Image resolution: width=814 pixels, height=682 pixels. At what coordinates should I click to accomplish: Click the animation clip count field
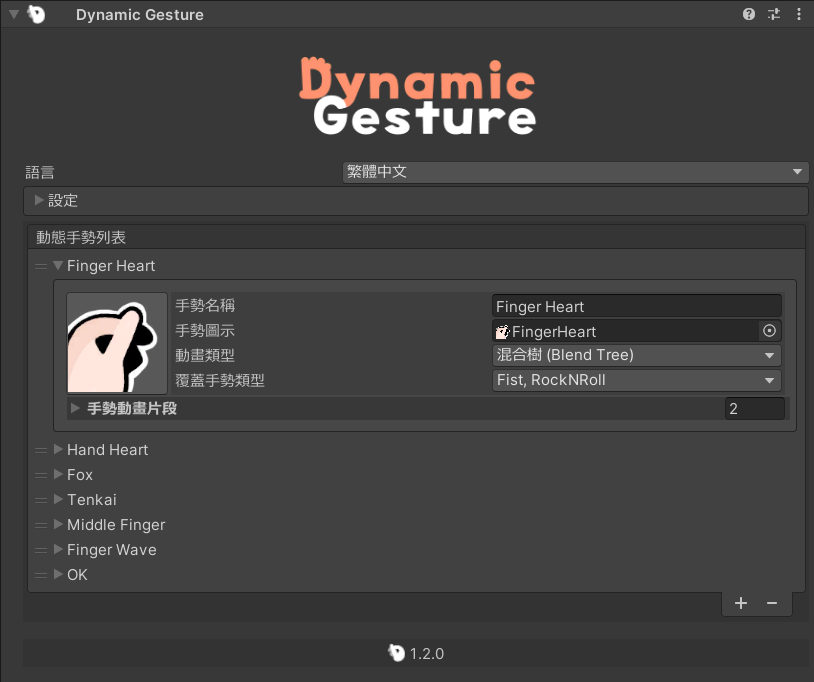click(x=754, y=408)
